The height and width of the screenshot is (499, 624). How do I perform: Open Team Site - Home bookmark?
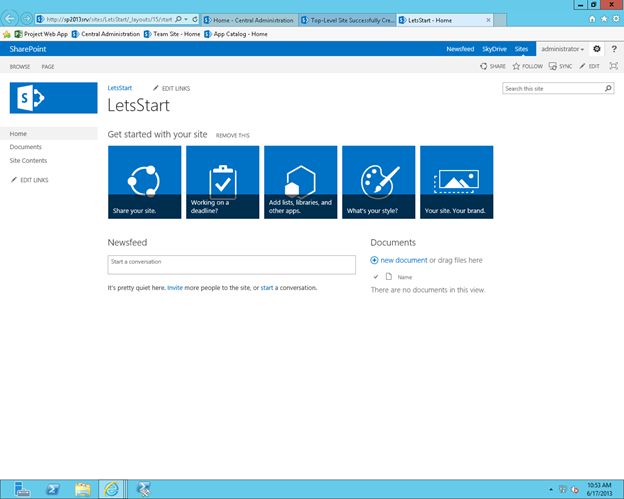pos(172,34)
